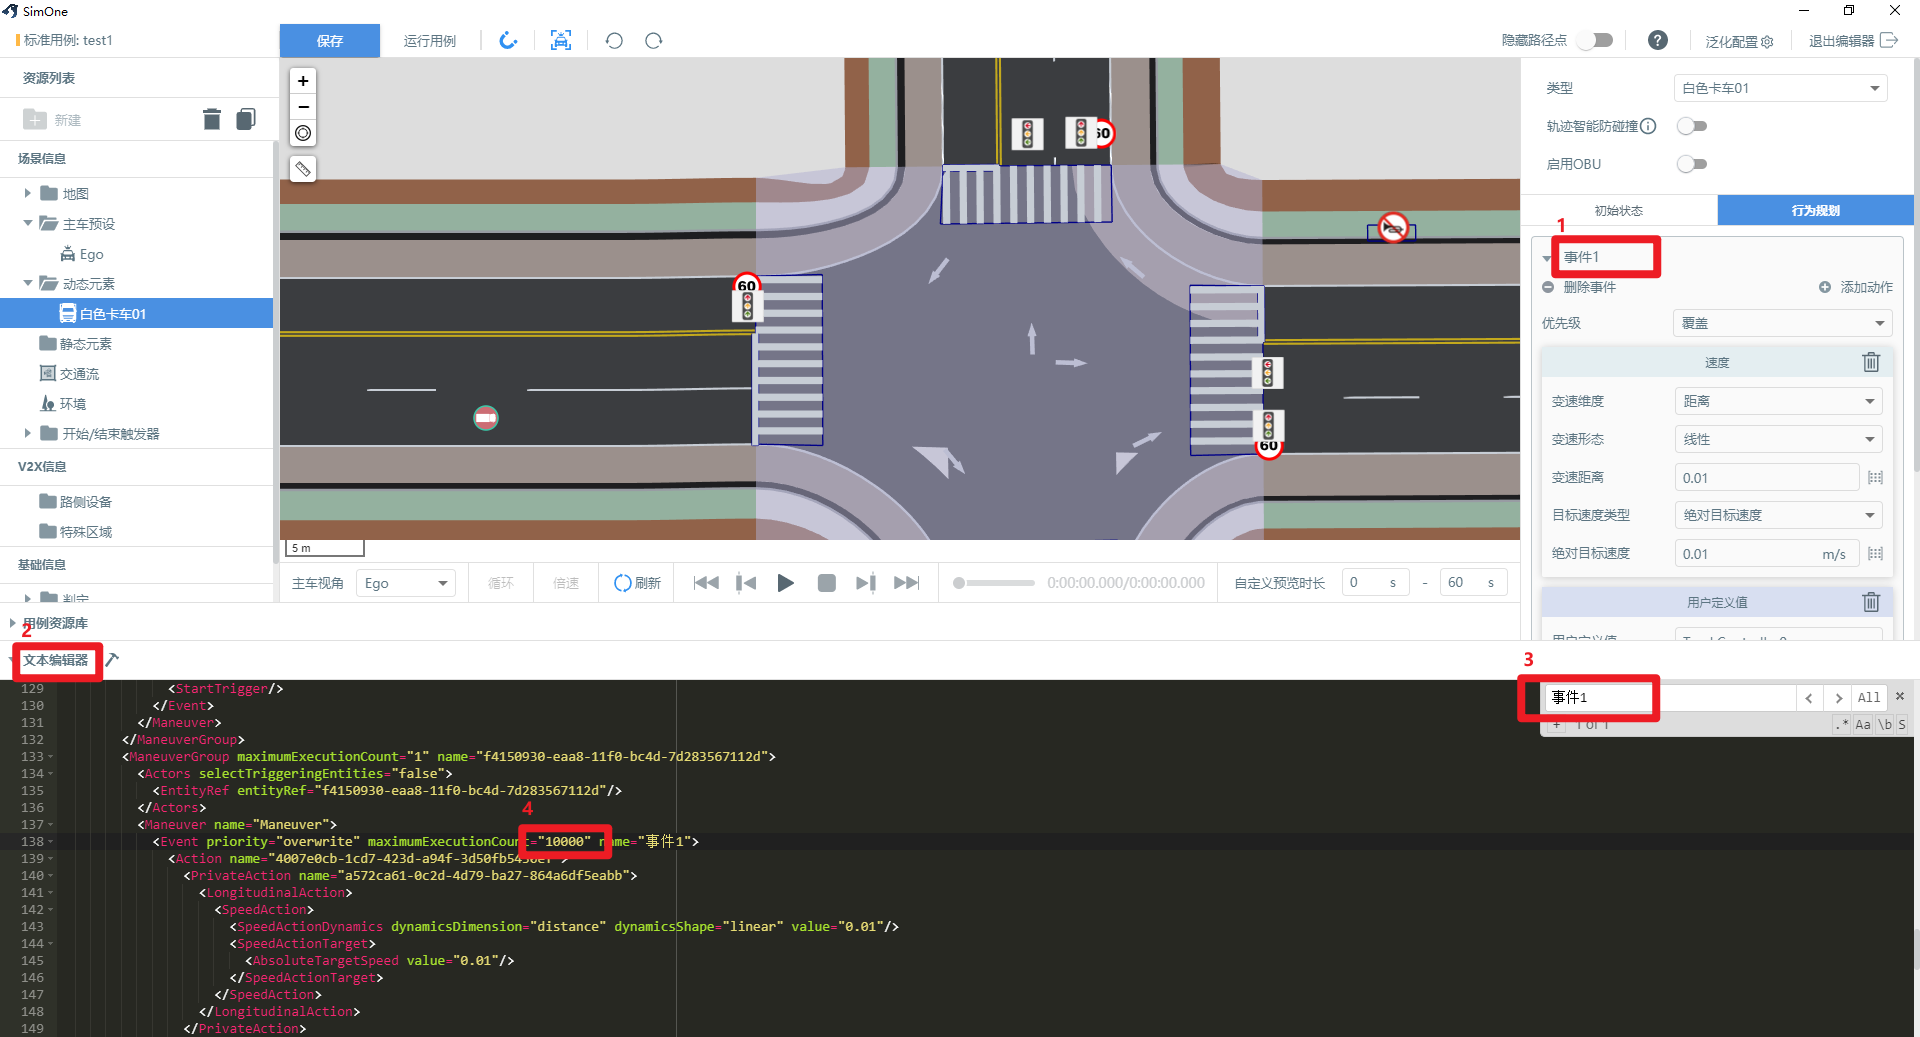Image resolution: width=1920 pixels, height=1037 pixels.
Task: Click the focus-on-vehicle frame icon
Action: point(561,41)
